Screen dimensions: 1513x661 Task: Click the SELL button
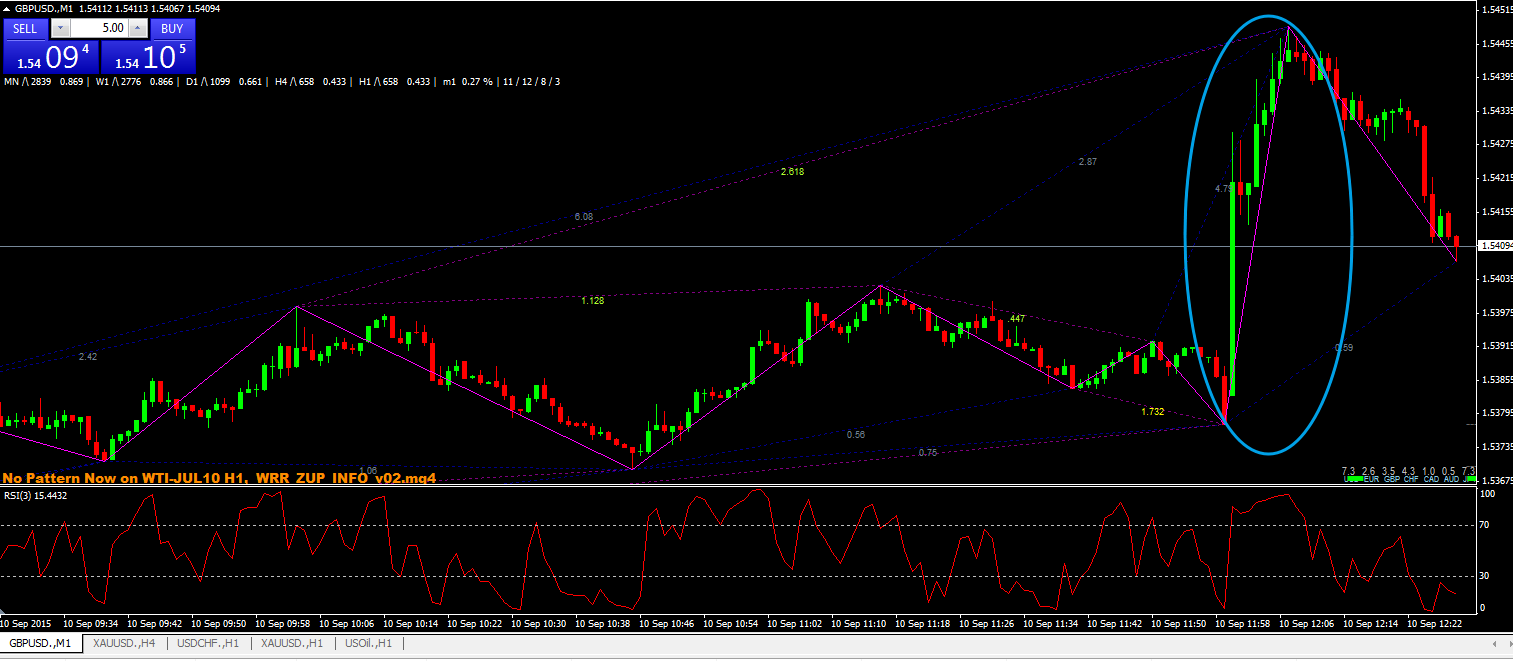click(x=25, y=29)
